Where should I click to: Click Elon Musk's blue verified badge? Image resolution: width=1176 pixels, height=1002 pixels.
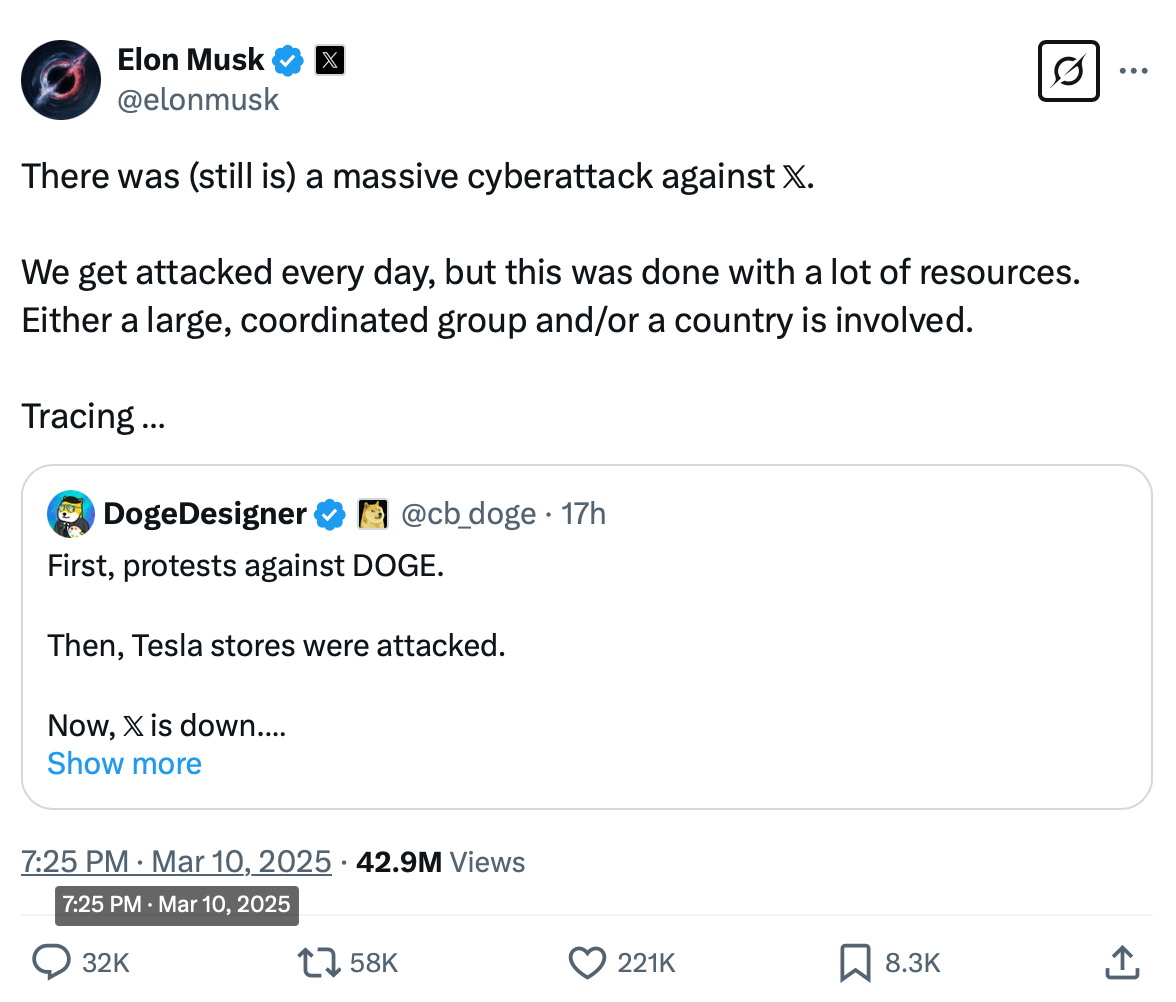pyautogui.click(x=289, y=61)
